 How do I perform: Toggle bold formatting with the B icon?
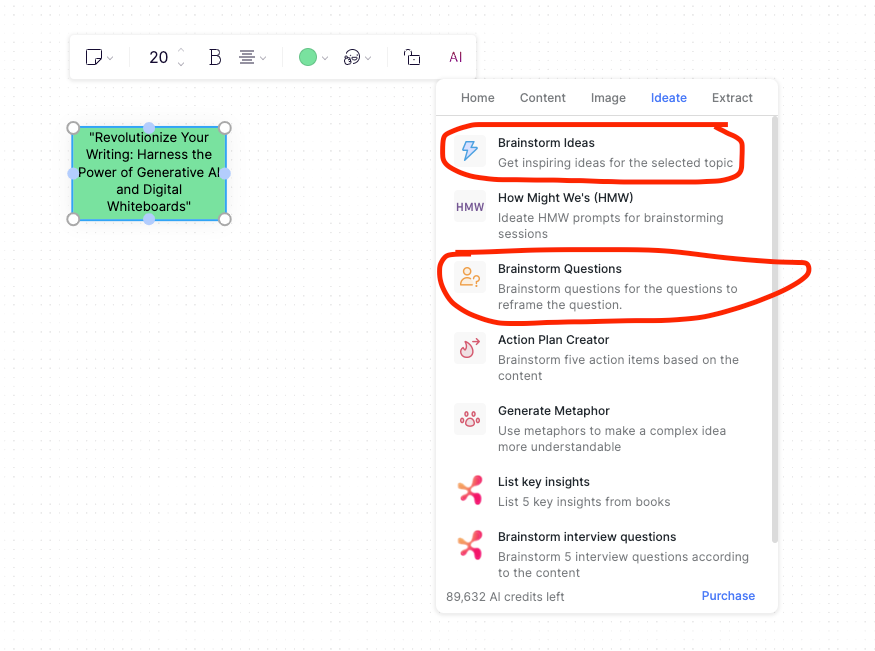215,57
